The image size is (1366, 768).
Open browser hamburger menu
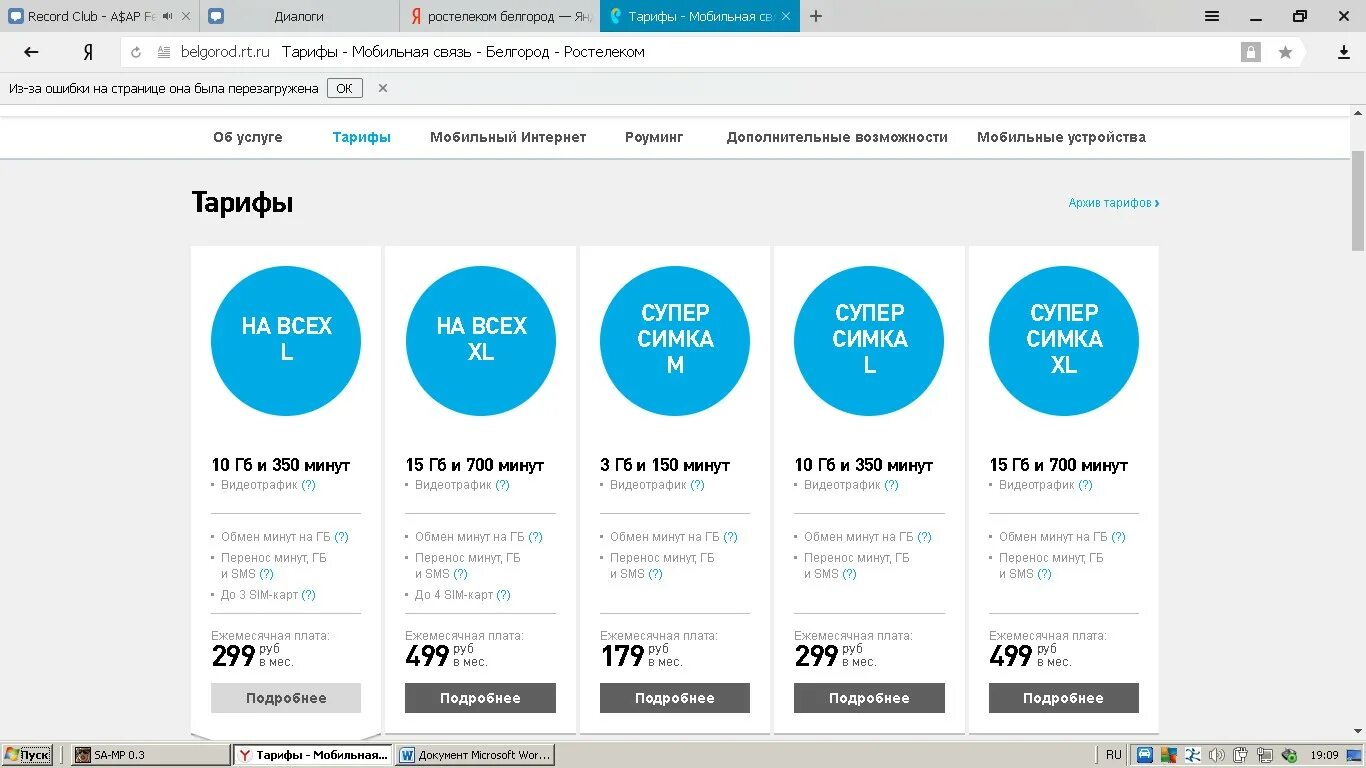coord(1212,16)
